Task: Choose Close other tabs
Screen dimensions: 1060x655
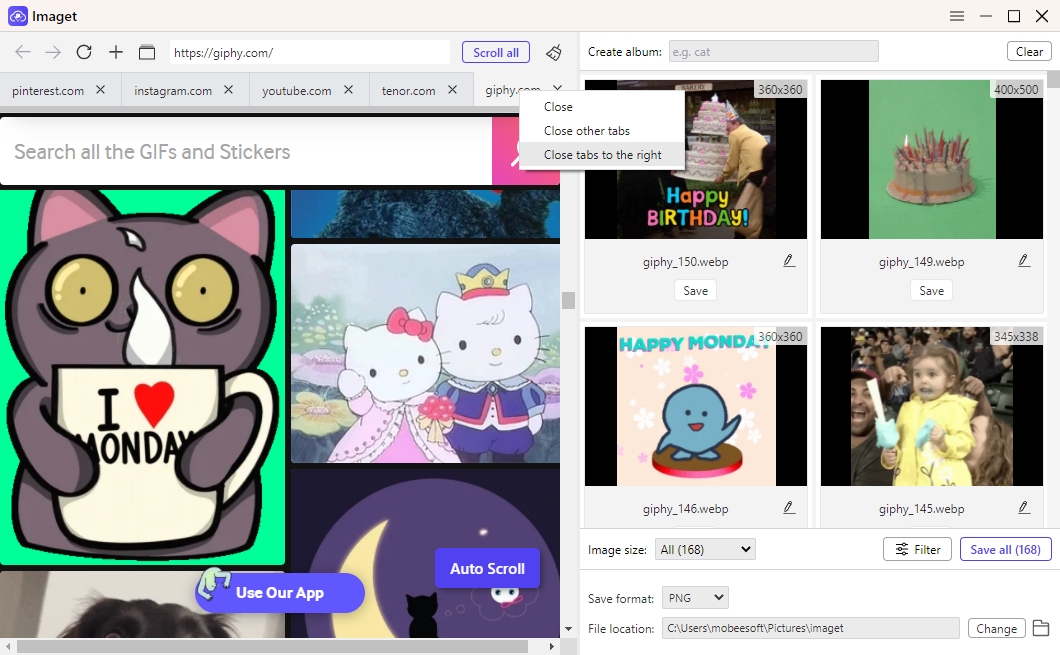Action: [x=602, y=130]
